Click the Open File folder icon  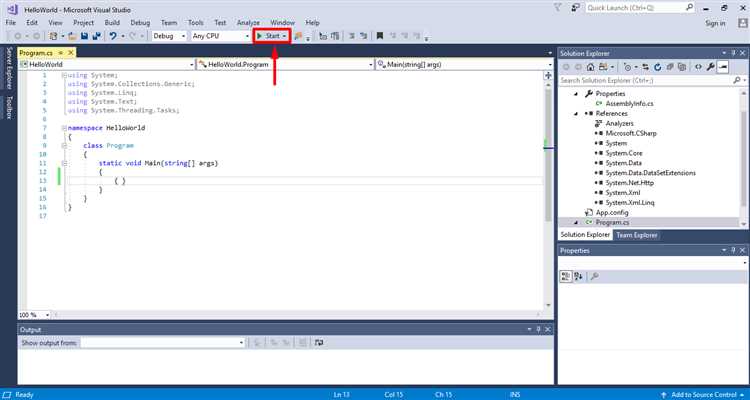(72, 36)
